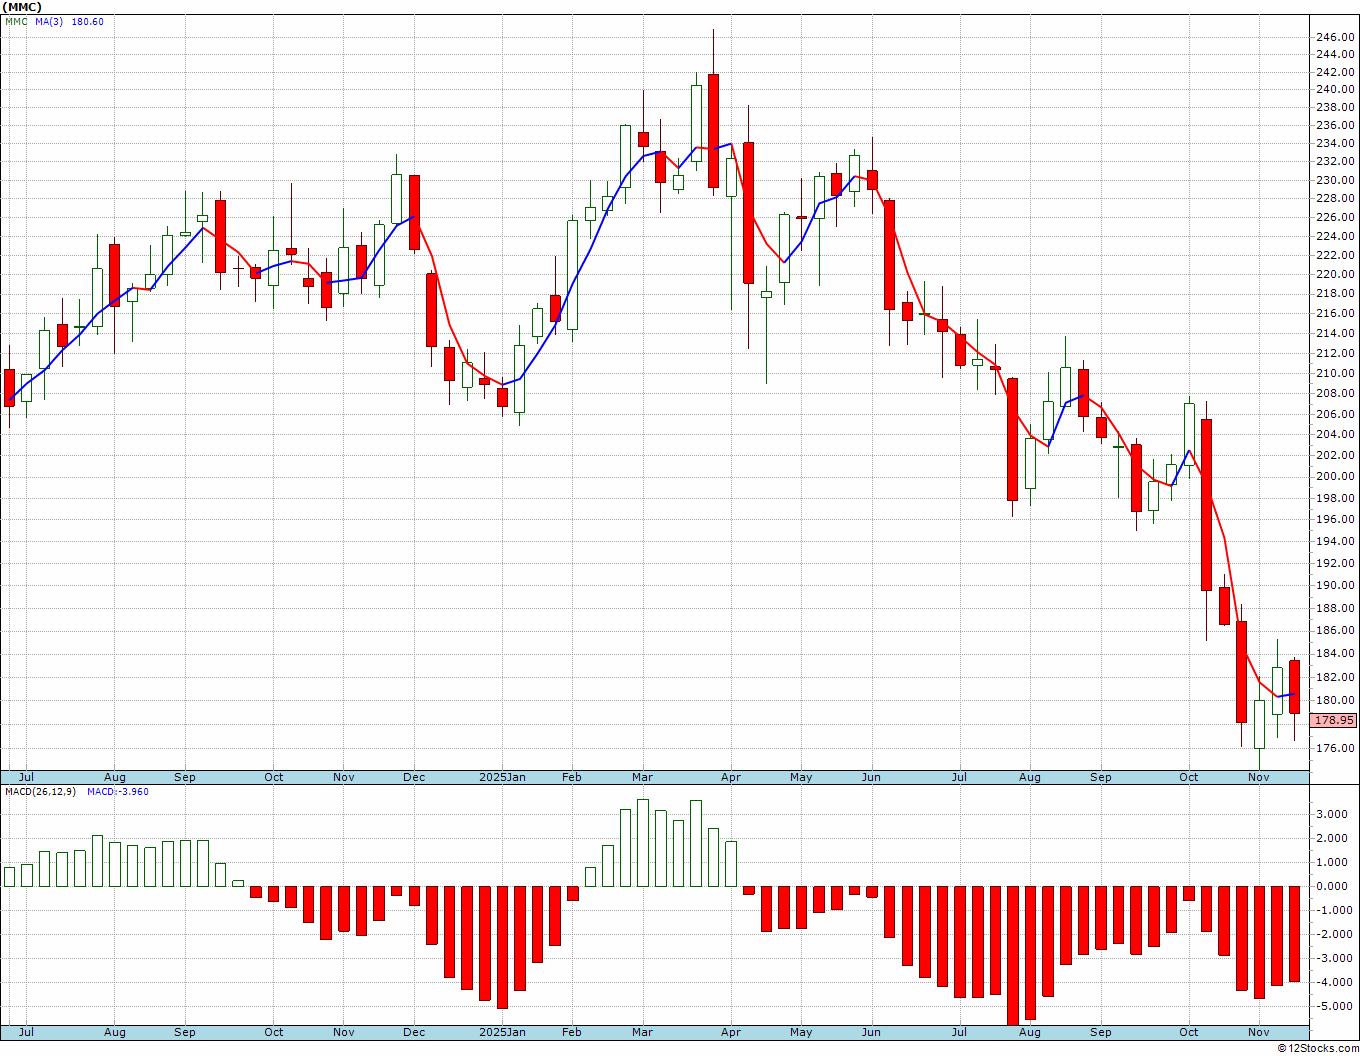Screen dimensions: 1360x1056
Task: Select the 1.000 MACD axis label
Action: 1330,862
